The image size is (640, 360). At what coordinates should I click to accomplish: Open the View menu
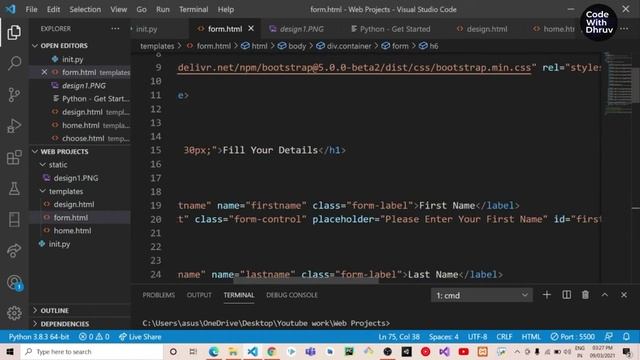(x=118, y=9)
